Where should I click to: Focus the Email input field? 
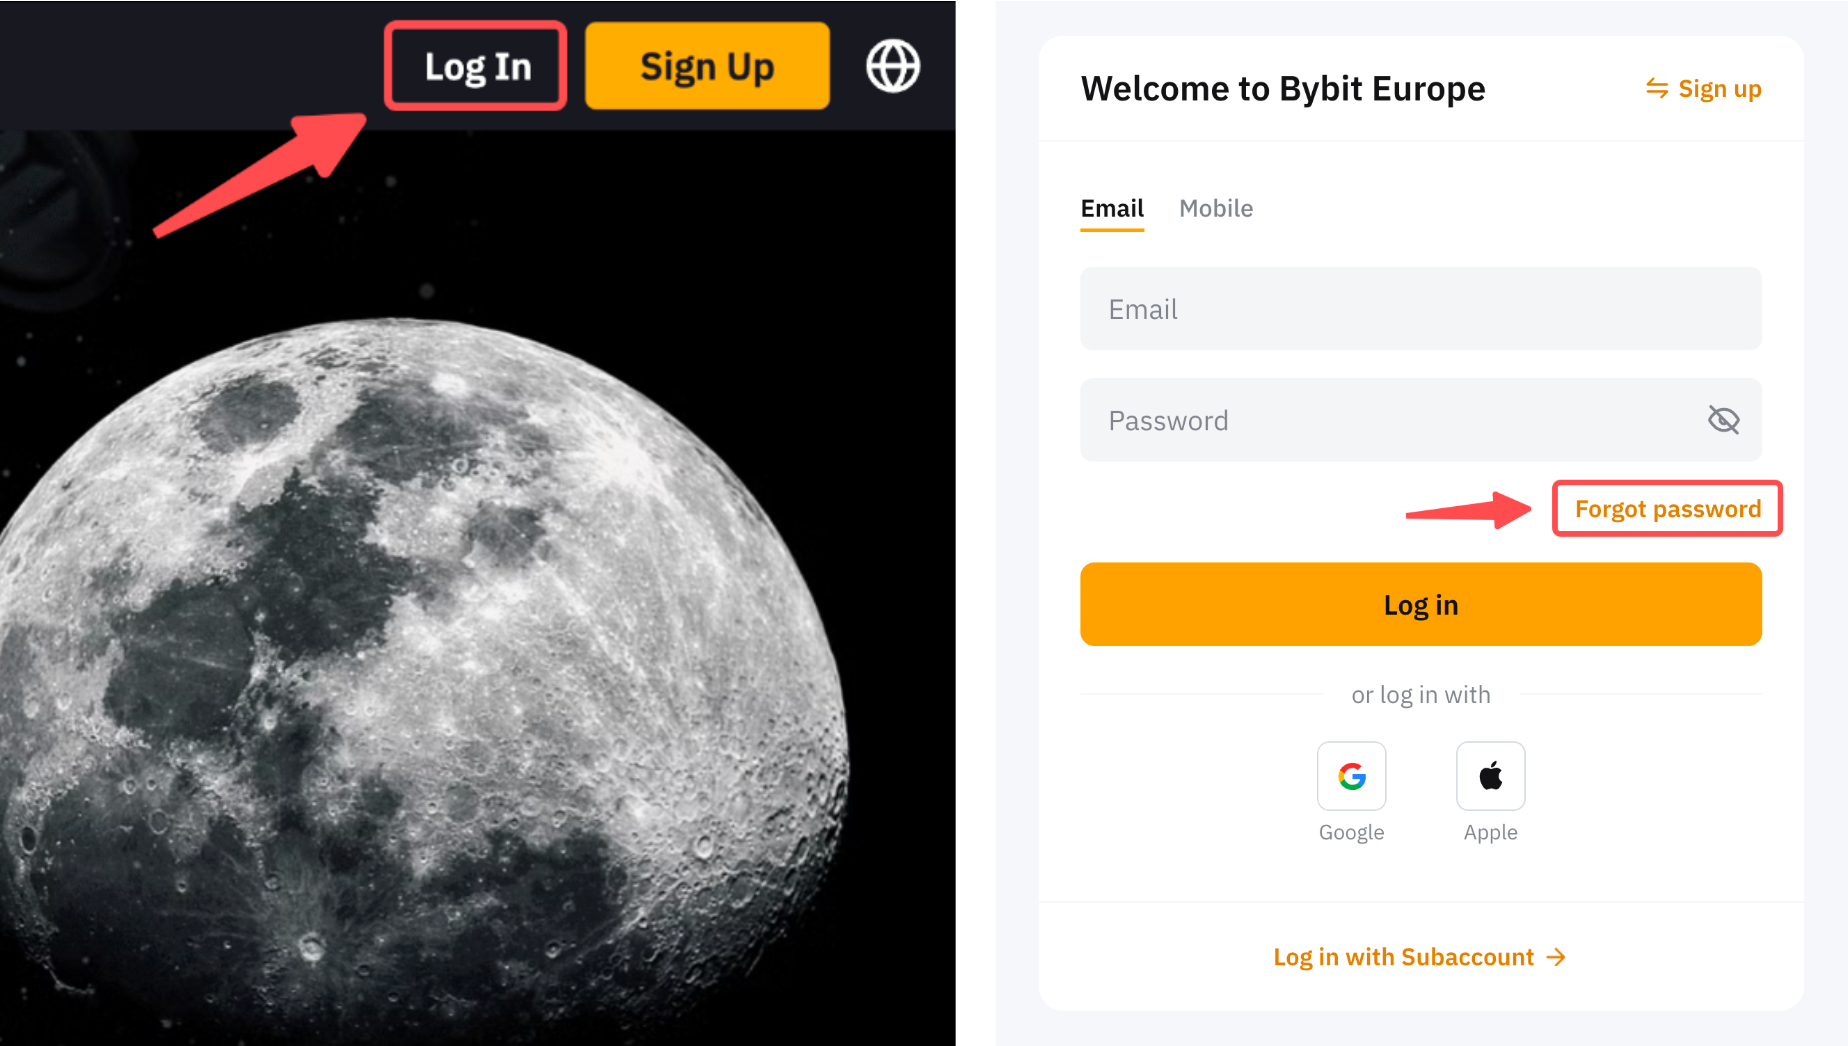tap(1420, 309)
